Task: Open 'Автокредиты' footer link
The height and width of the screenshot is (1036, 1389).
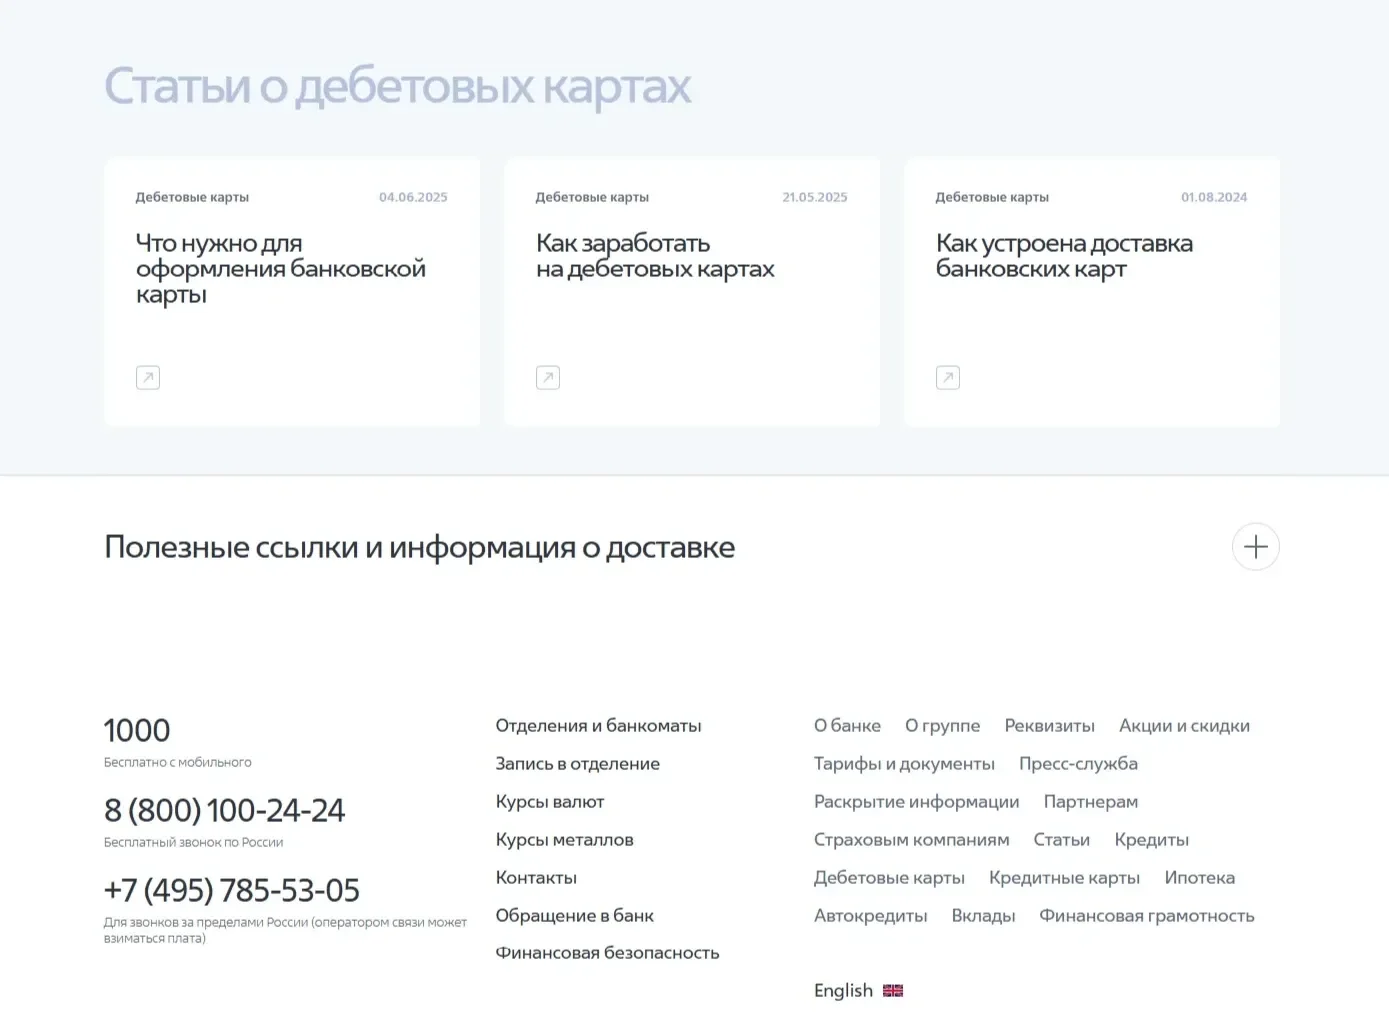Action: [870, 916]
